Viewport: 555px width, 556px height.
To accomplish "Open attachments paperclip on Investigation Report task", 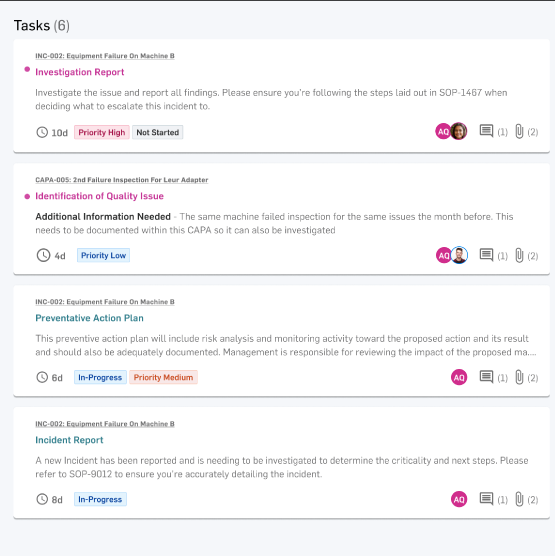I will pos(519,131).
